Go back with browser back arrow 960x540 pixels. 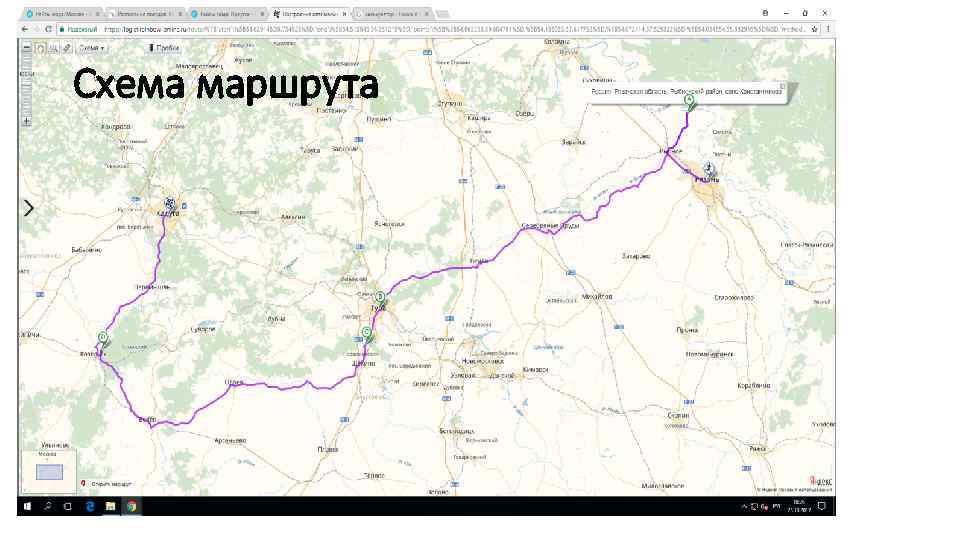(x=24, y=29)
